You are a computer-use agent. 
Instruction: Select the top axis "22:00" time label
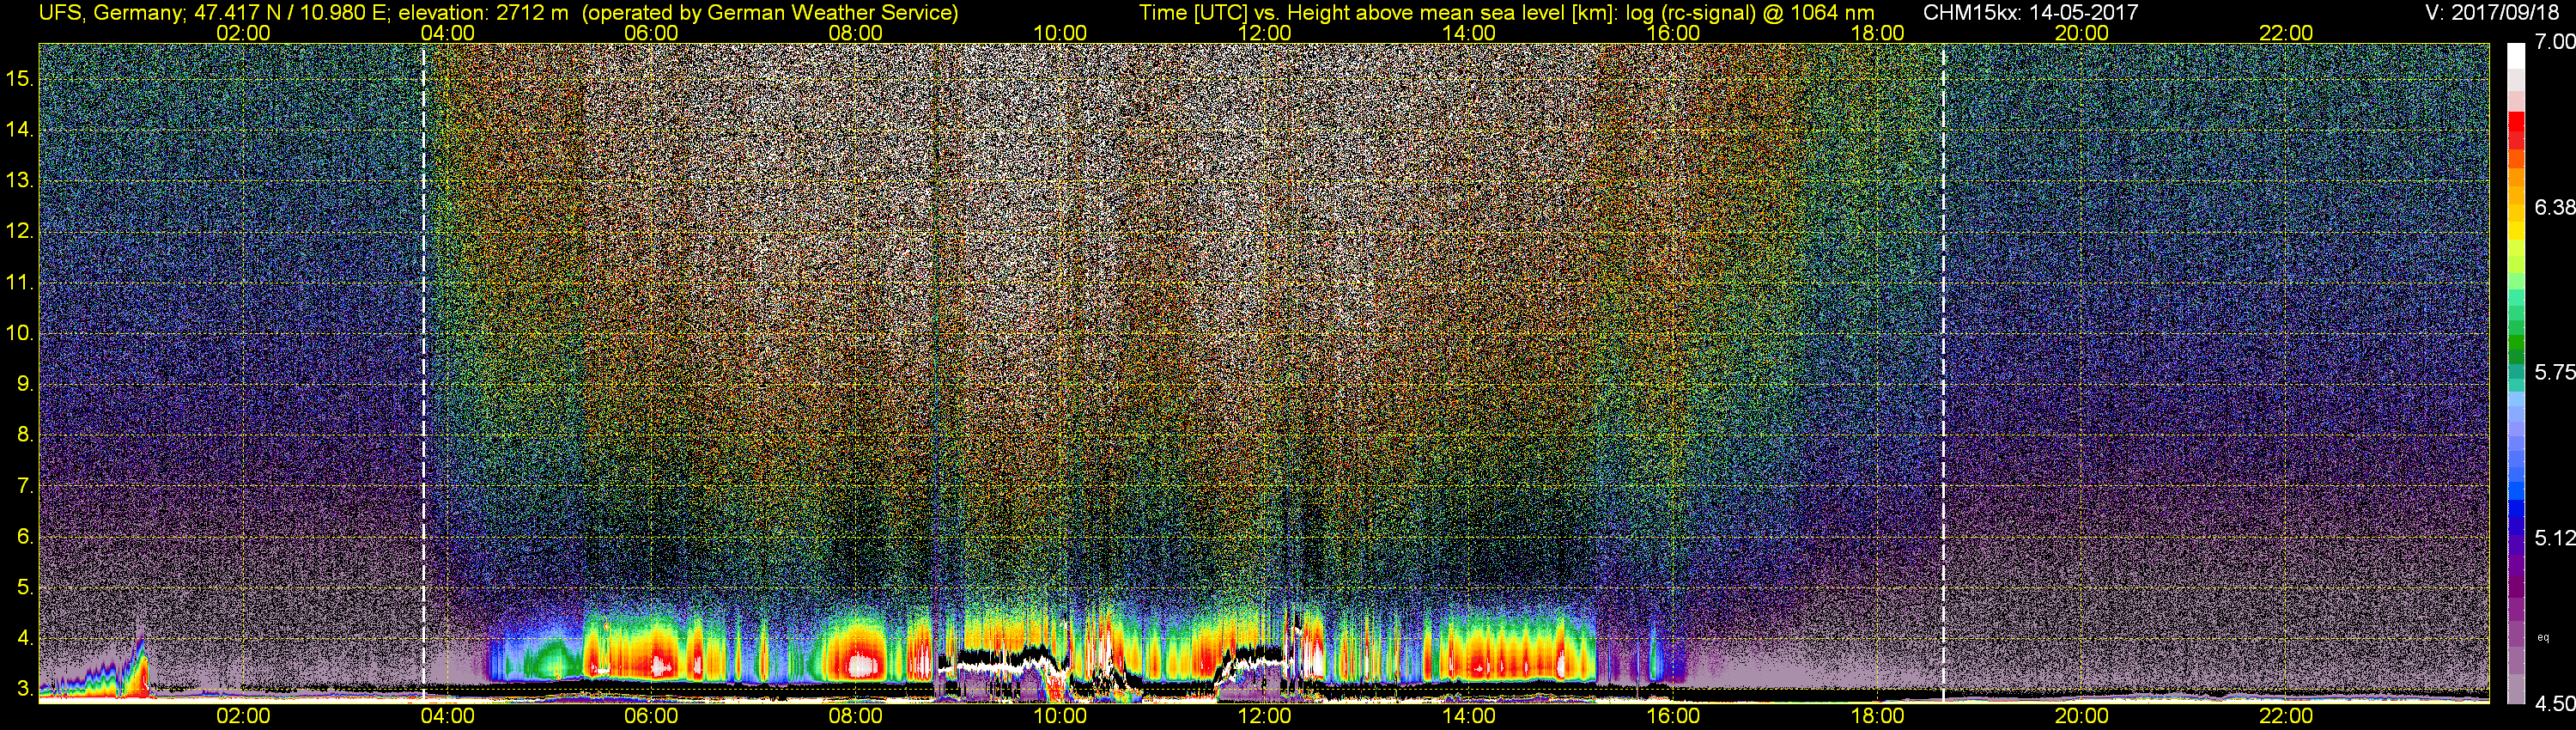tap(2286, 33)
